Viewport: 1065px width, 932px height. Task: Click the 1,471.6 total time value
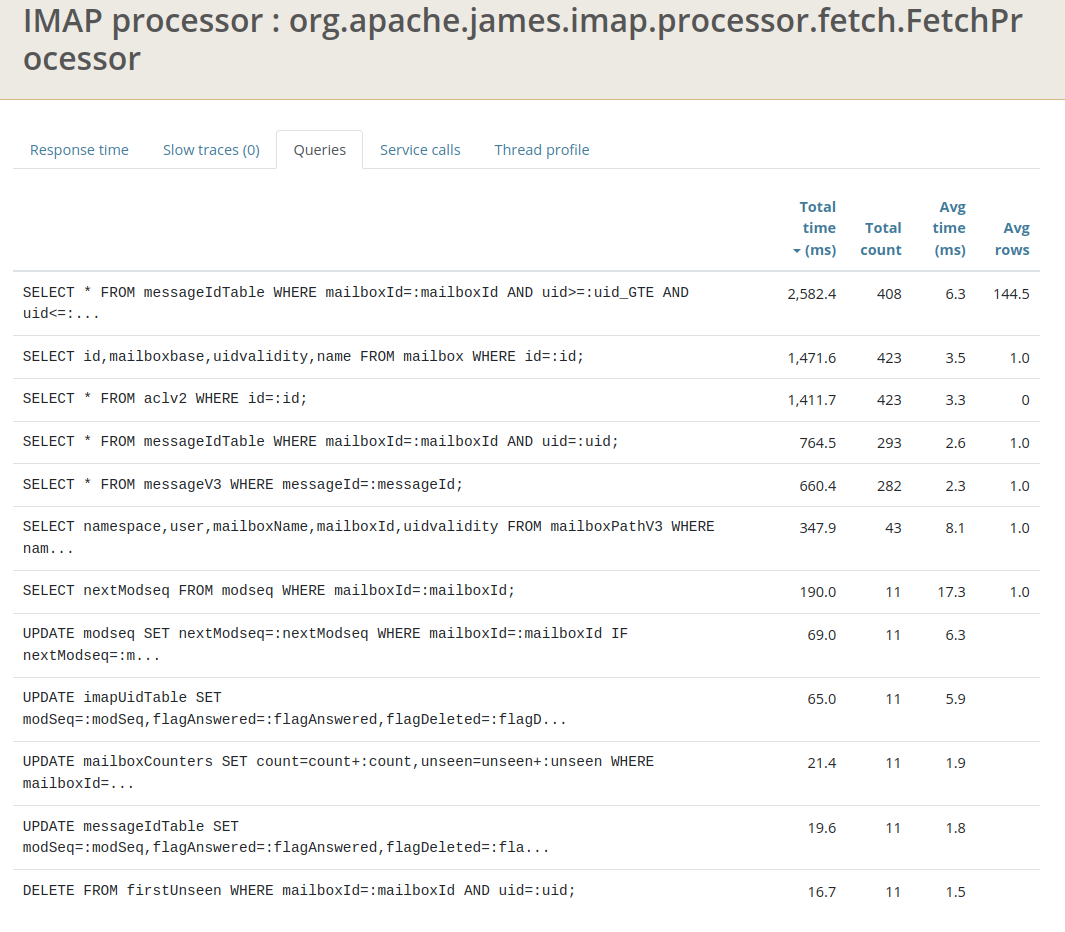tap(812, 358)
